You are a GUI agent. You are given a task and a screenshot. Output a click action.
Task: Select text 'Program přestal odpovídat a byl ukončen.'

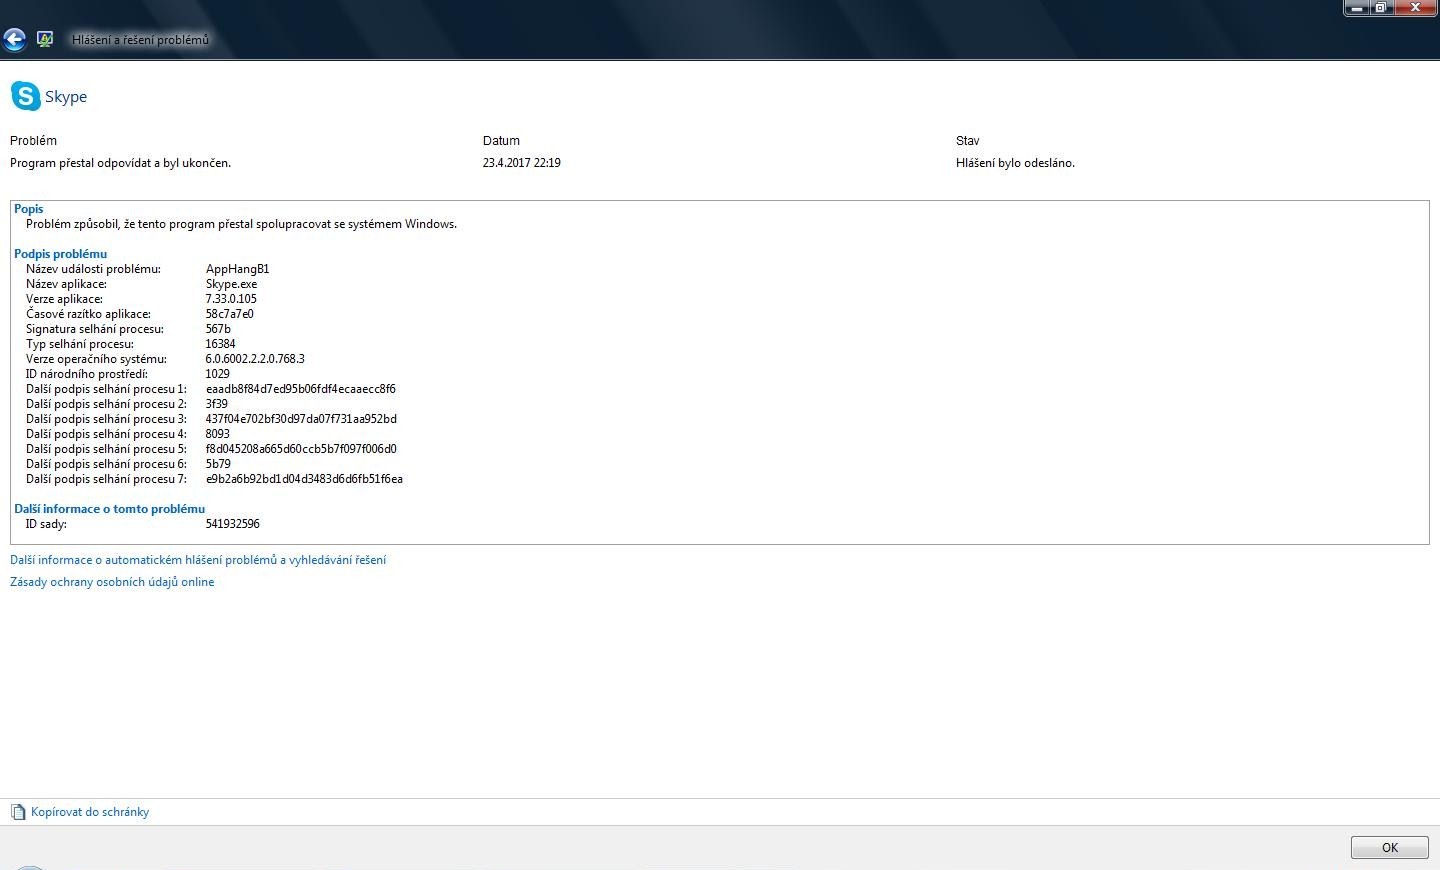120,163
